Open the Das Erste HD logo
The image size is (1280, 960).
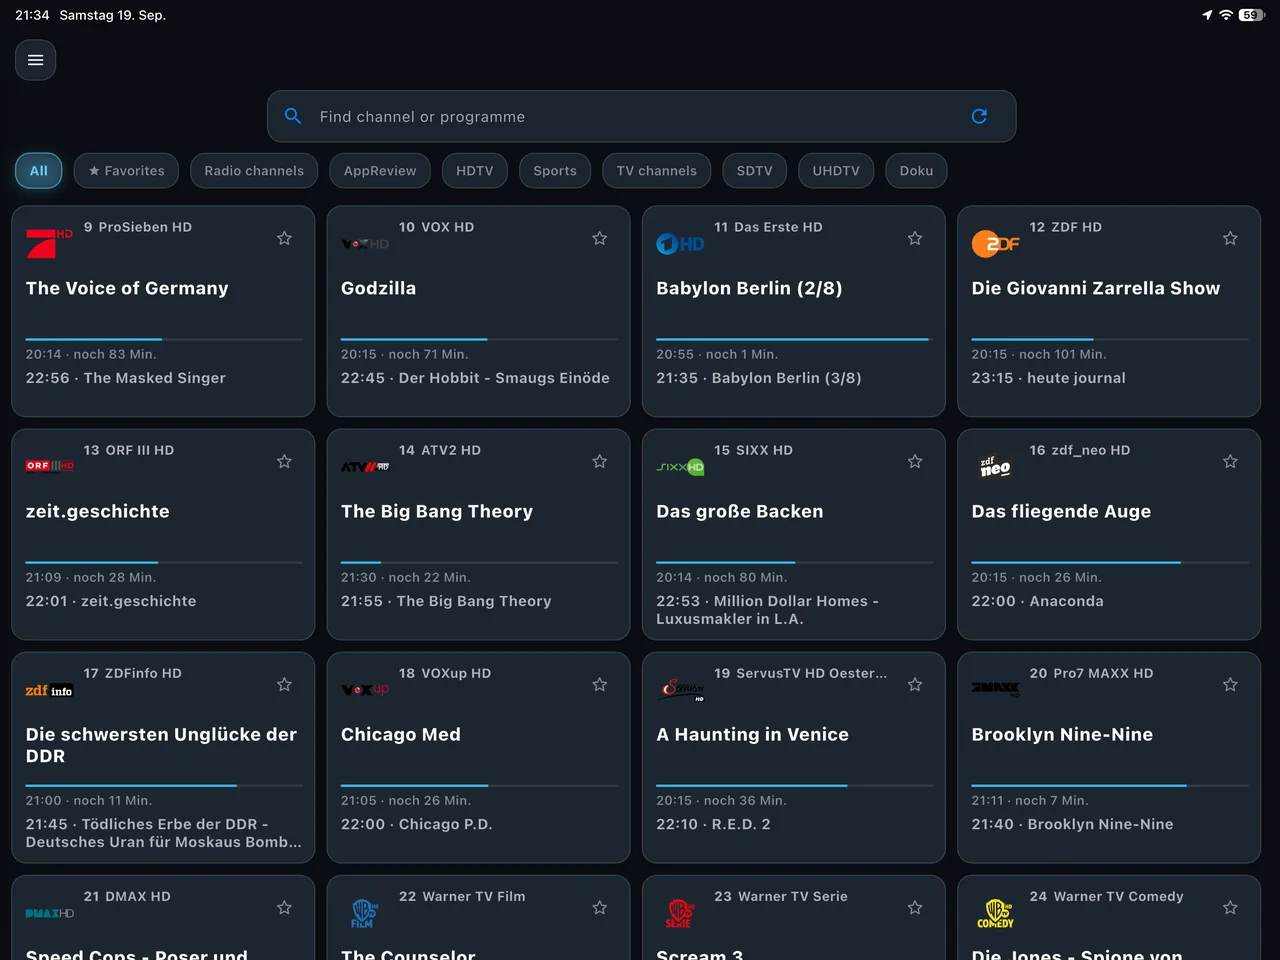tap(680, 243)
